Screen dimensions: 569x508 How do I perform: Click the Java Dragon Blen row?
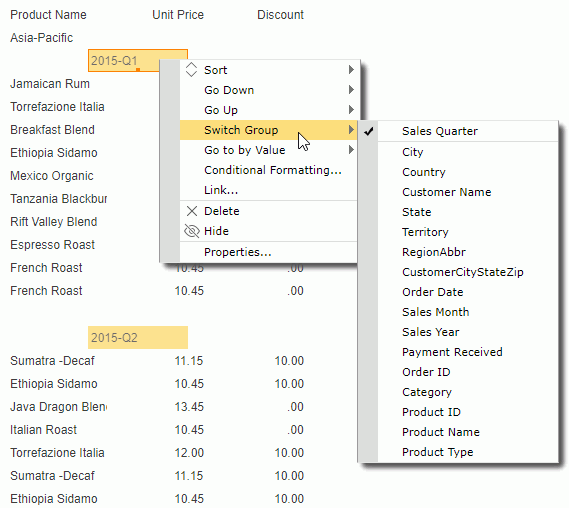pyautogui.click(x=58, y=407)
